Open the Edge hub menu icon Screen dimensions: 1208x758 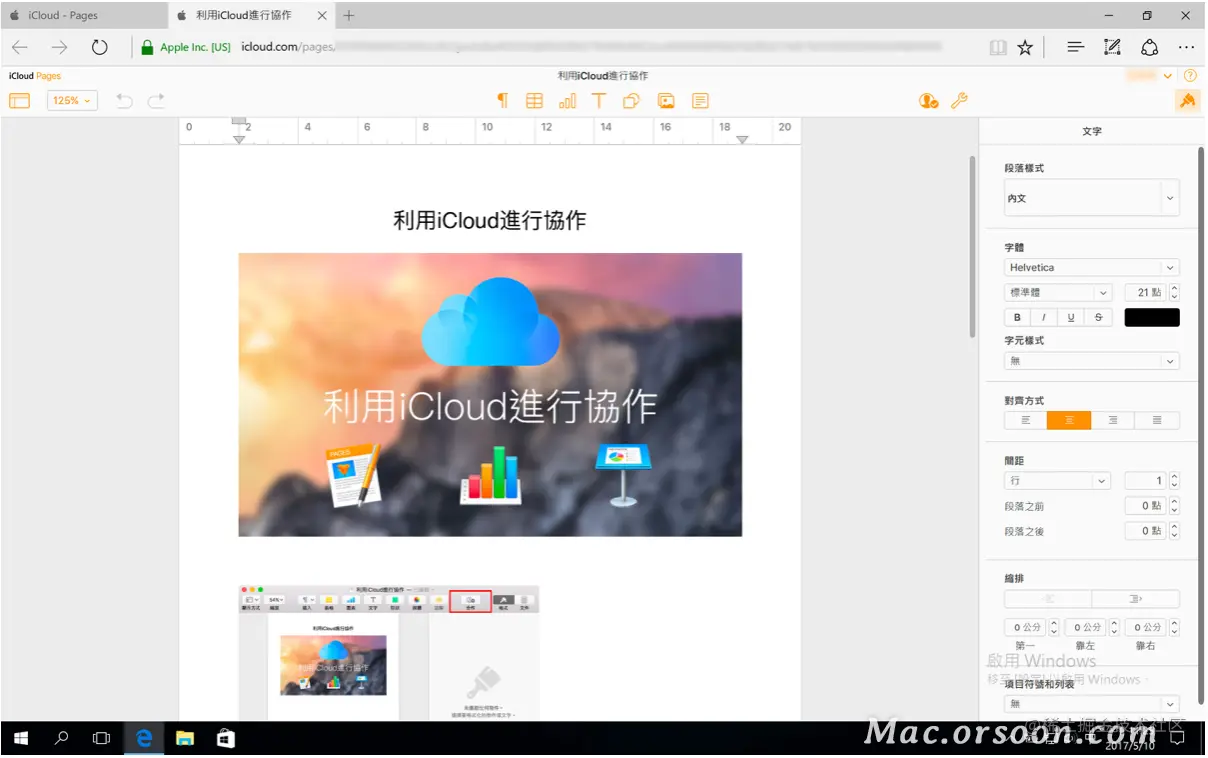pyautogui.click(x=1076, y=47)
